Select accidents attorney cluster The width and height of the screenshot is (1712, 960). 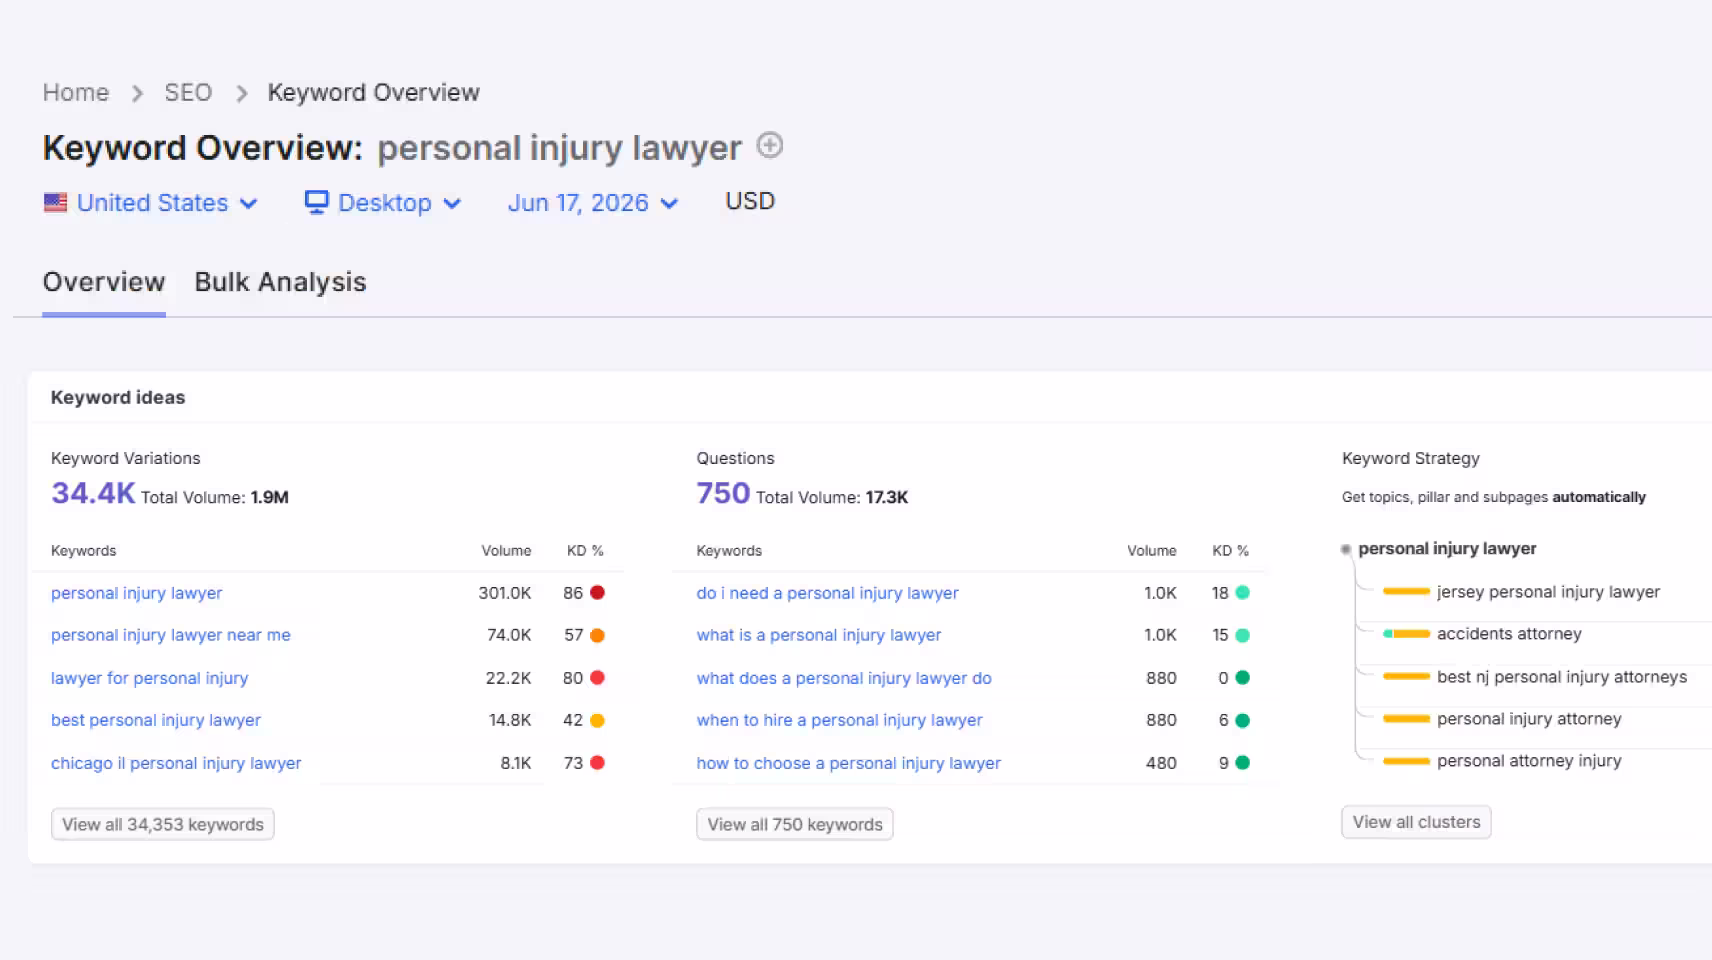click(x=1509, y=634)
